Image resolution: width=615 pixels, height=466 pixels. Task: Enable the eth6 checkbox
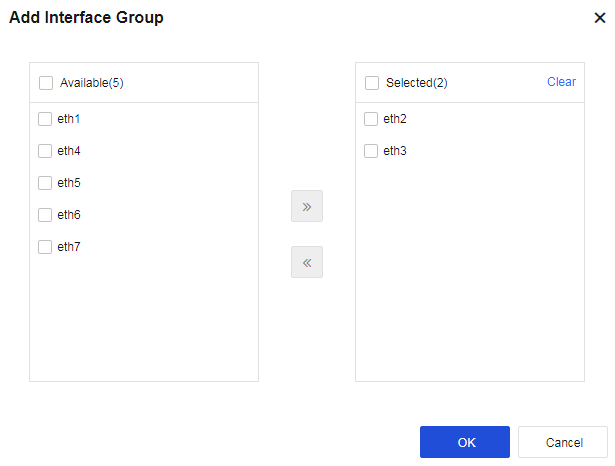pos(45,215)
